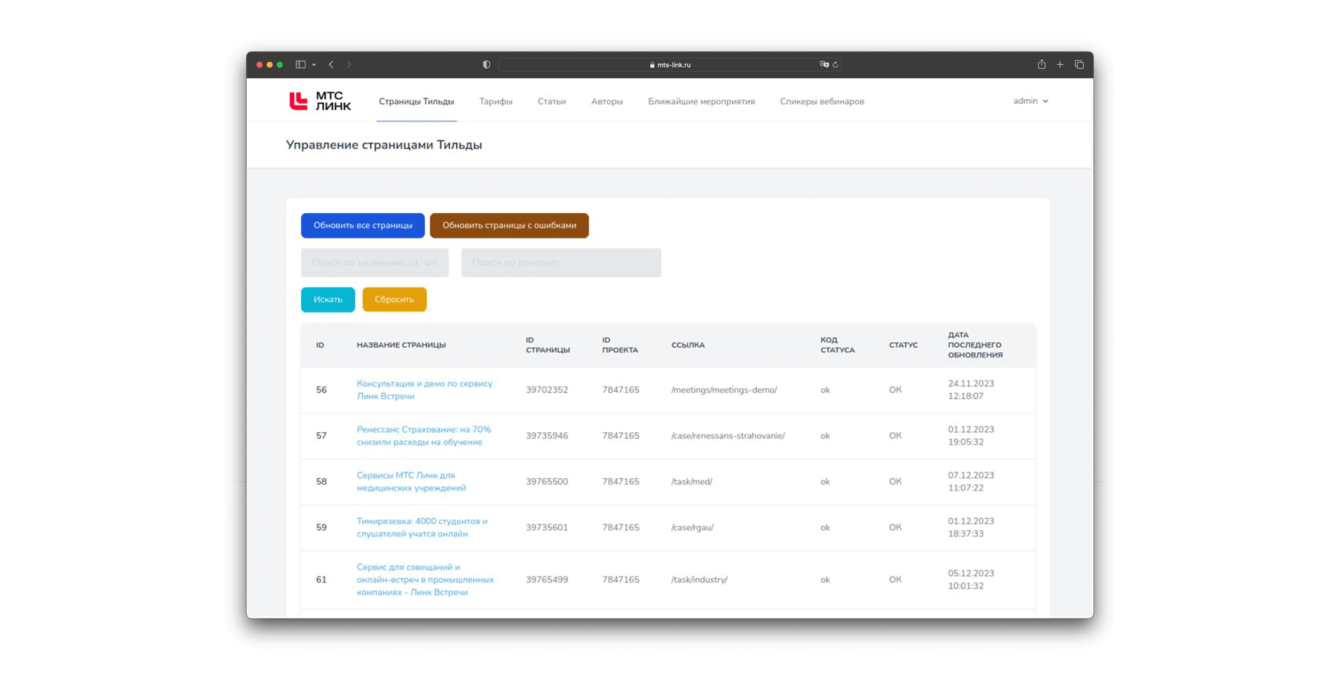This screenshot has height=688, width=1340.
Task: Click the /task/med/ path cell
Action: 692,482
